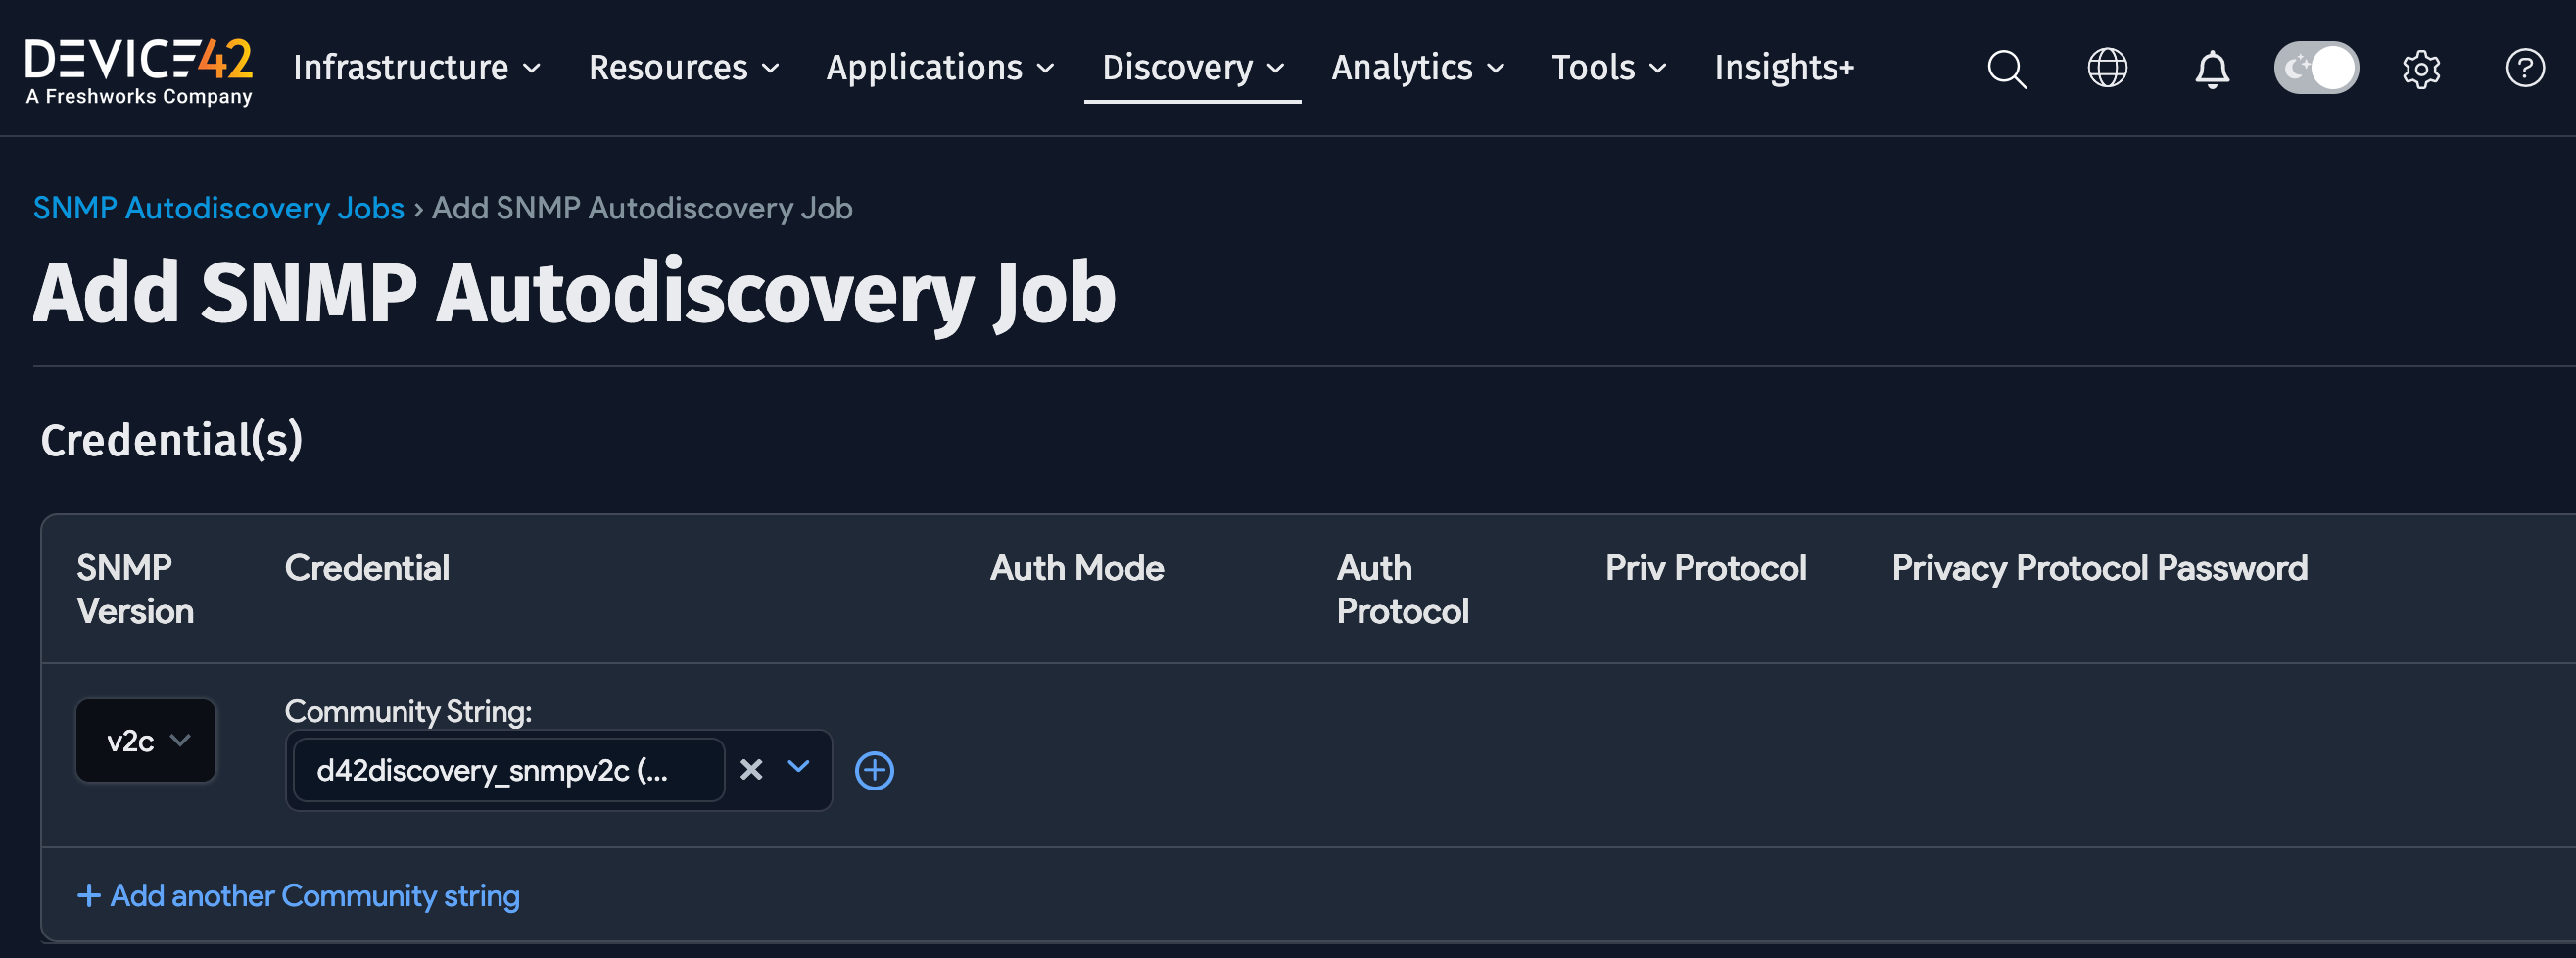Select the d42discovery_snmpv2c credential field
The width and height of the screenshot is (2576, 958).
(507, 770)
